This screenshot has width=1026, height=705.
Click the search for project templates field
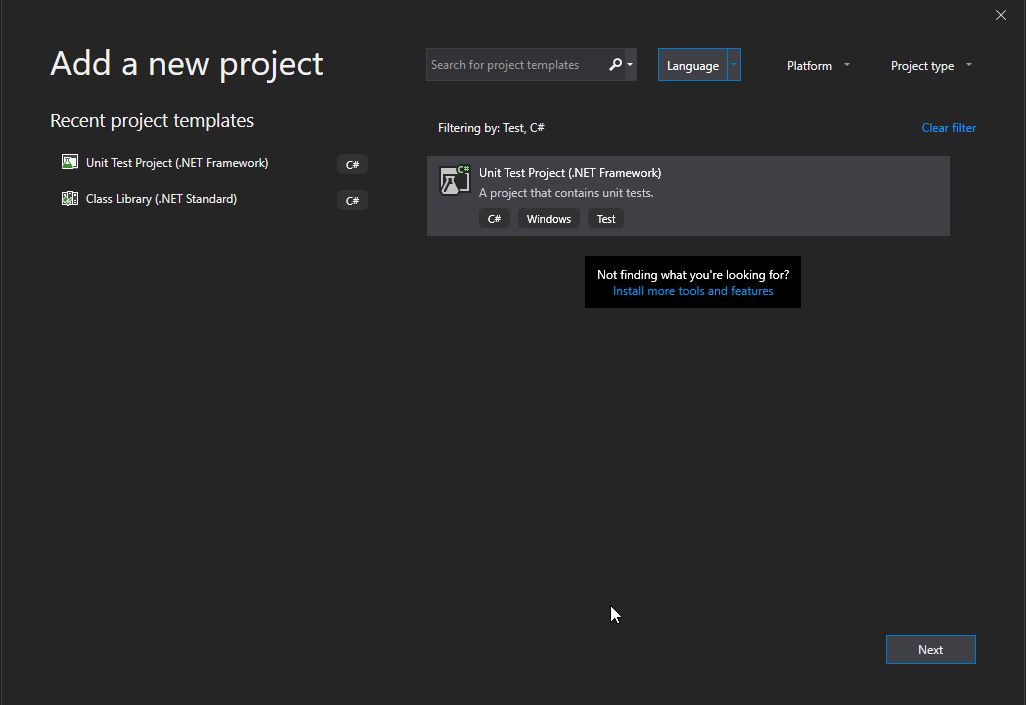510,64
